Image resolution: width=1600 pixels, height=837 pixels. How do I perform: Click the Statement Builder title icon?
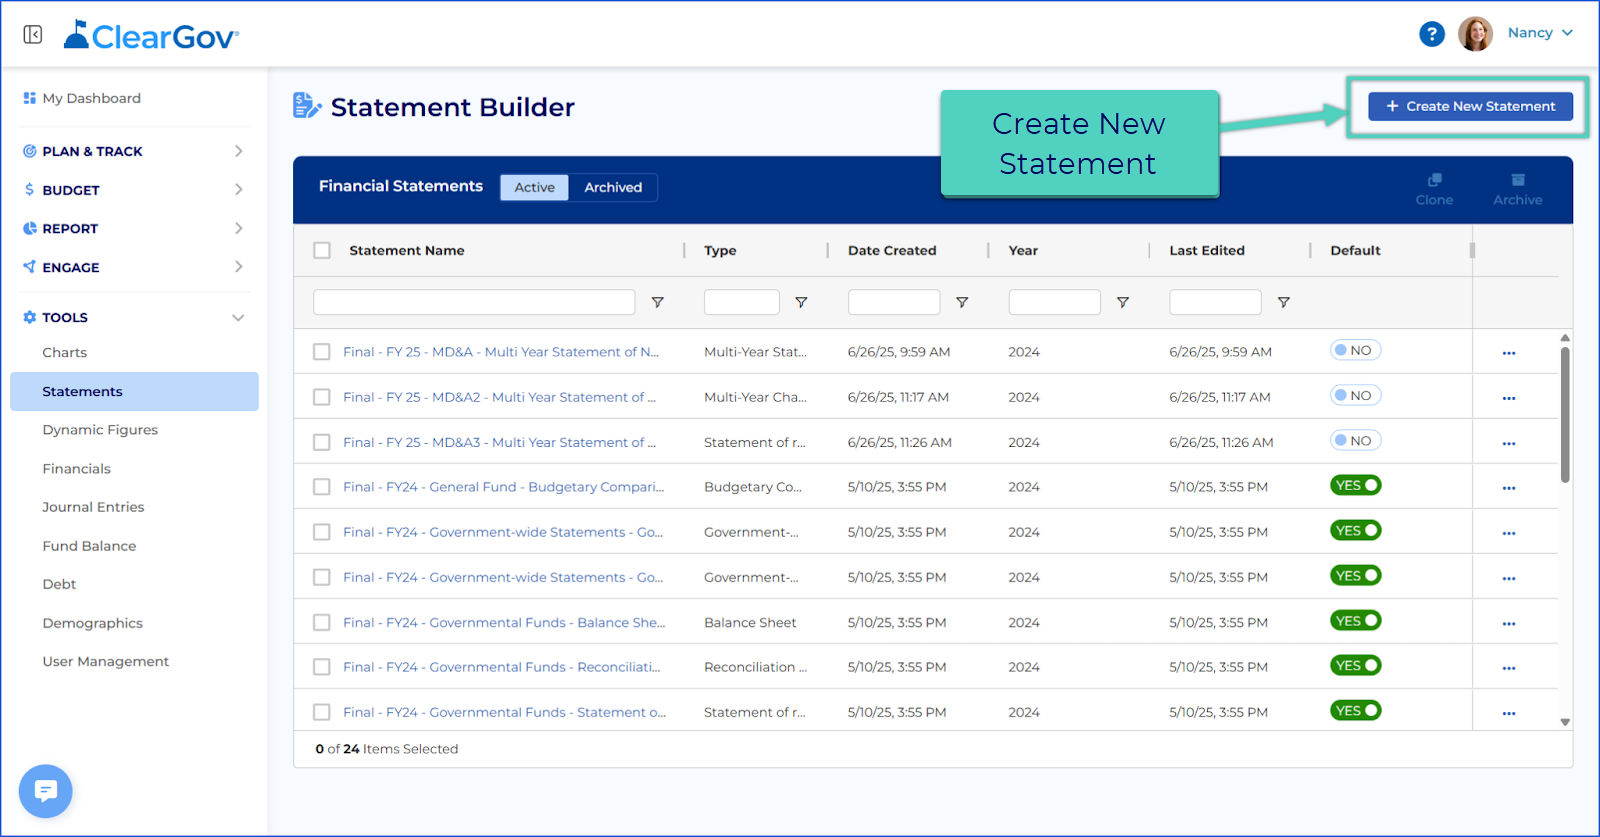307,105
